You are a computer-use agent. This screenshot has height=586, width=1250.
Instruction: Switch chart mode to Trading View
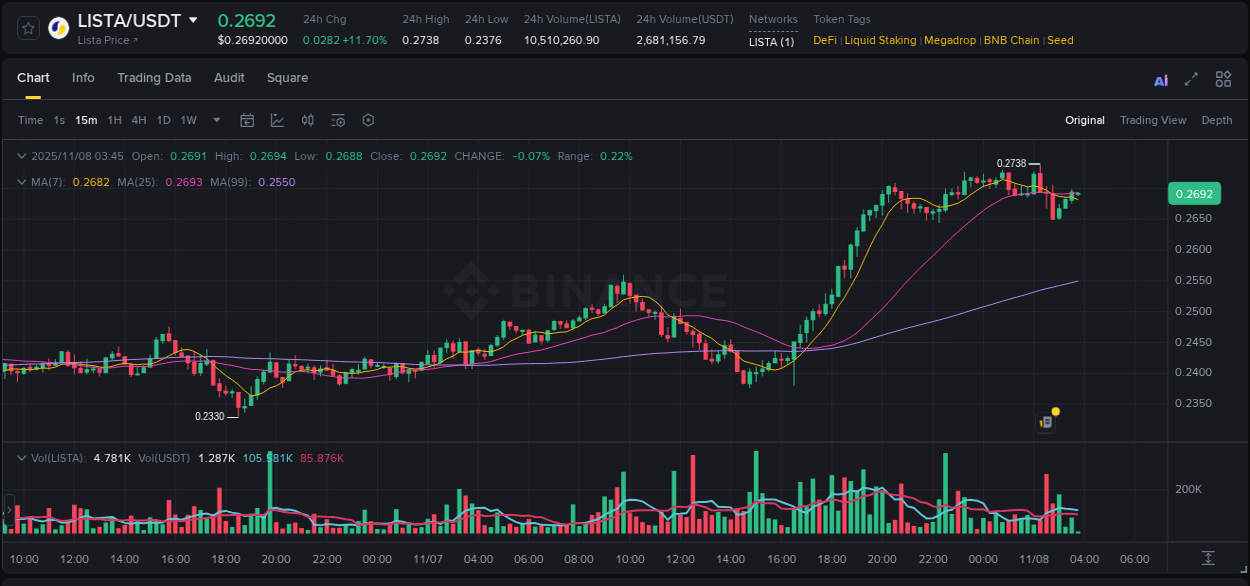coord(1153,119)
